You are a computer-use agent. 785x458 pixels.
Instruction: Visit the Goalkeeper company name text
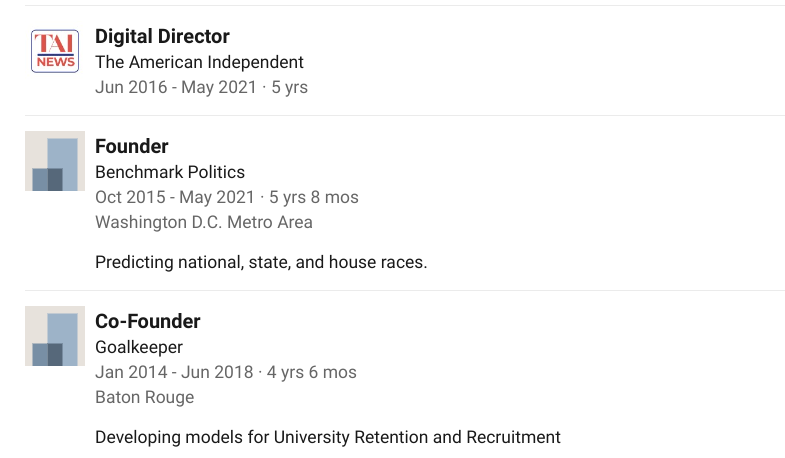pos(139,347)
